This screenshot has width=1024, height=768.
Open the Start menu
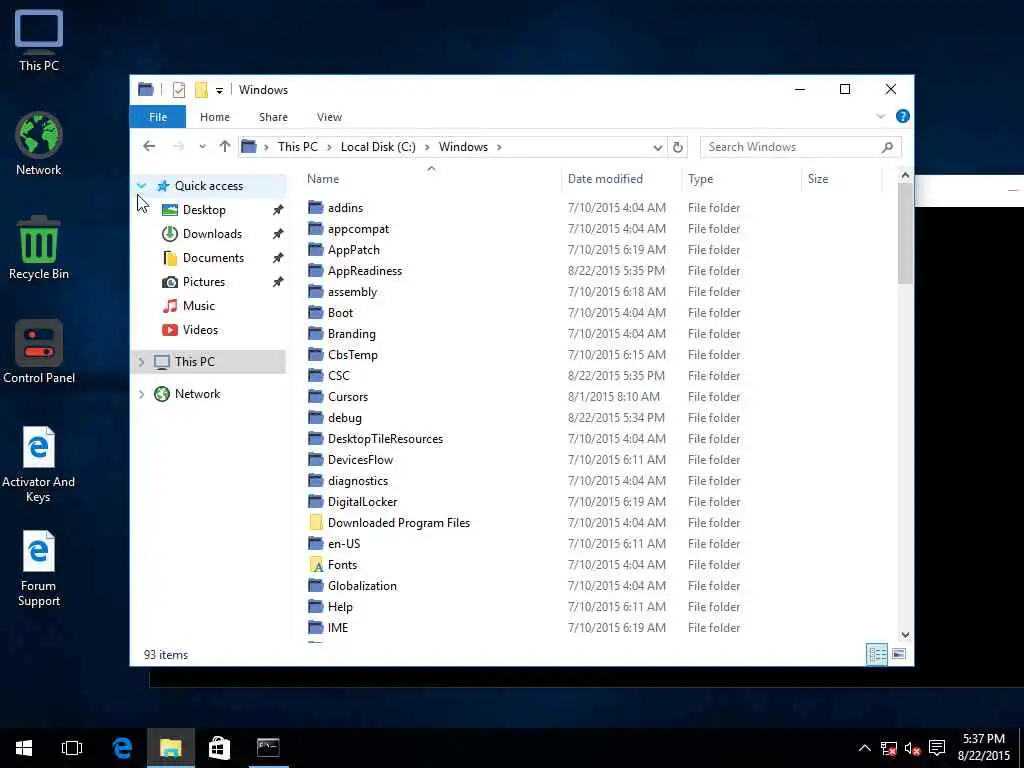pyautogui.click(x=24, y=748)
